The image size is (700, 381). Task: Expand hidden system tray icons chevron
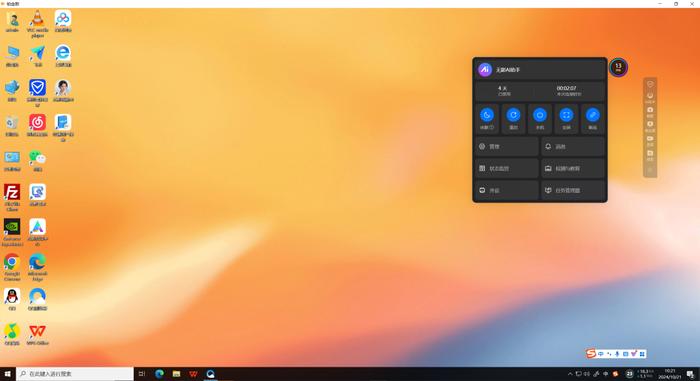pos(570,374)
